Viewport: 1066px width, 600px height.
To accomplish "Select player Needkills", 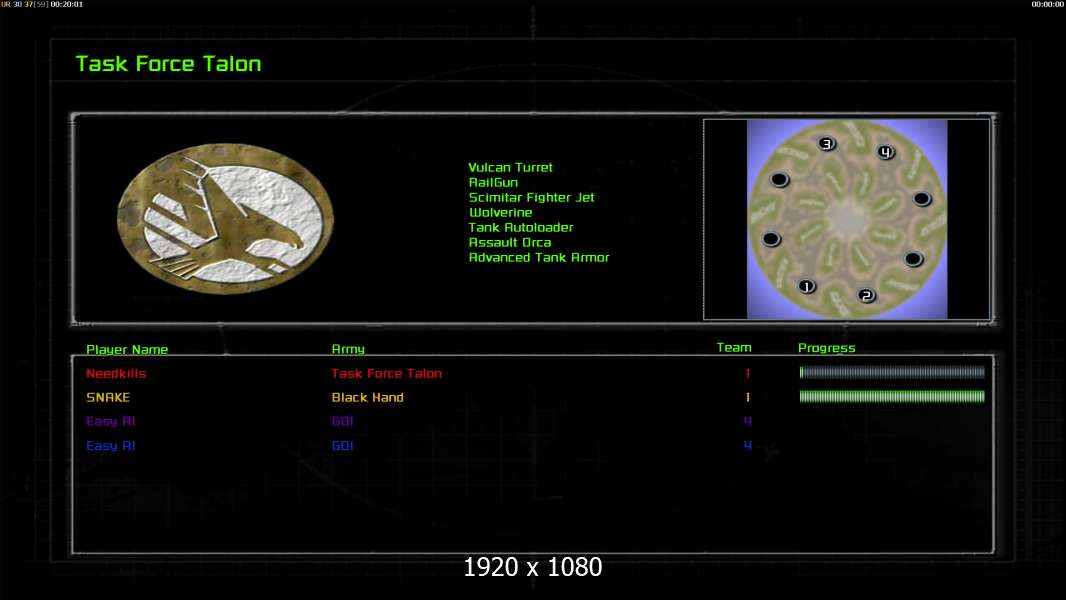I will point(116,373).
